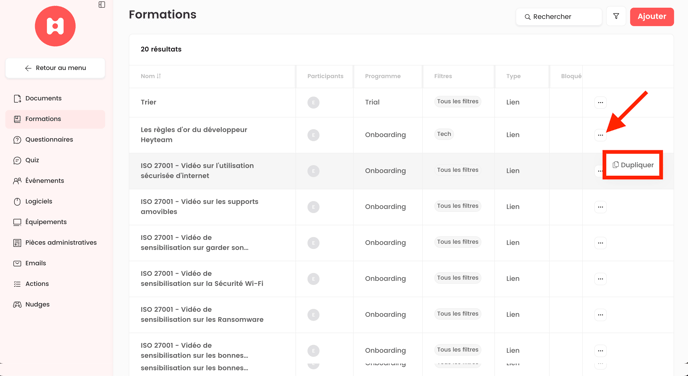688x376 pixels.
Task: Open more options for règles d'or row
Action: [600, 135]
